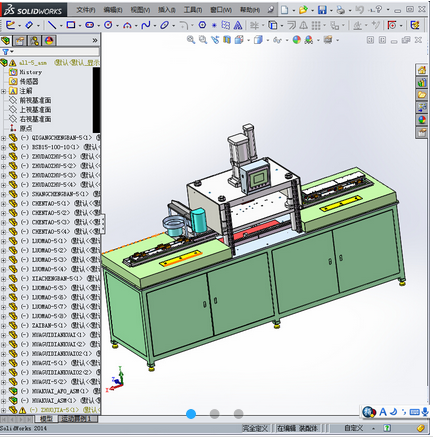The image size is (433, 438).
Task: Click the Save toolbar icon
Action: pos(322,10)
